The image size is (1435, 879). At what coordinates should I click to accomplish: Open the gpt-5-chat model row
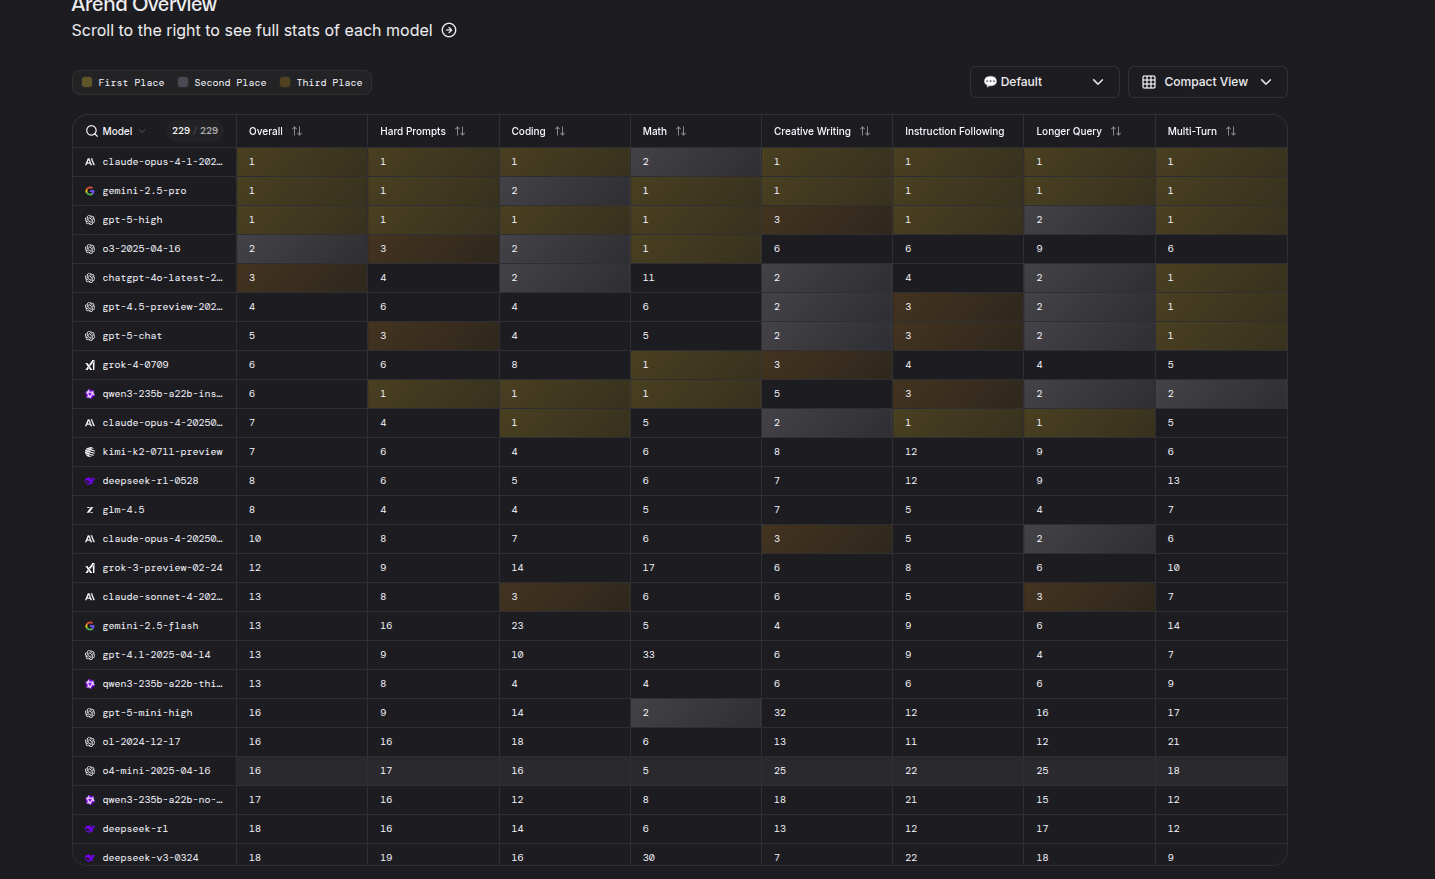[679, 336]
